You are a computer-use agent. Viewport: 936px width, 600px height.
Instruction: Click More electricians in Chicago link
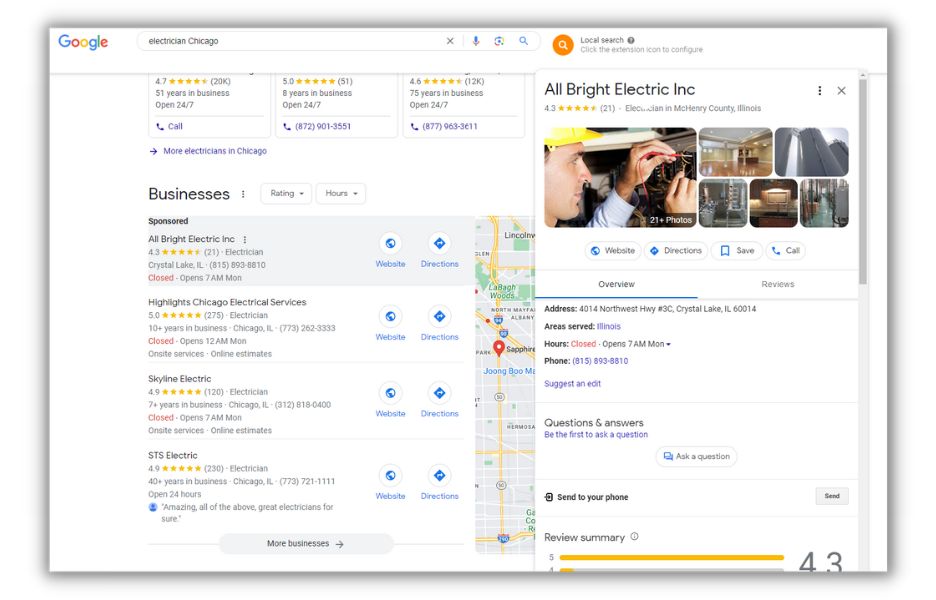point(215,151)
